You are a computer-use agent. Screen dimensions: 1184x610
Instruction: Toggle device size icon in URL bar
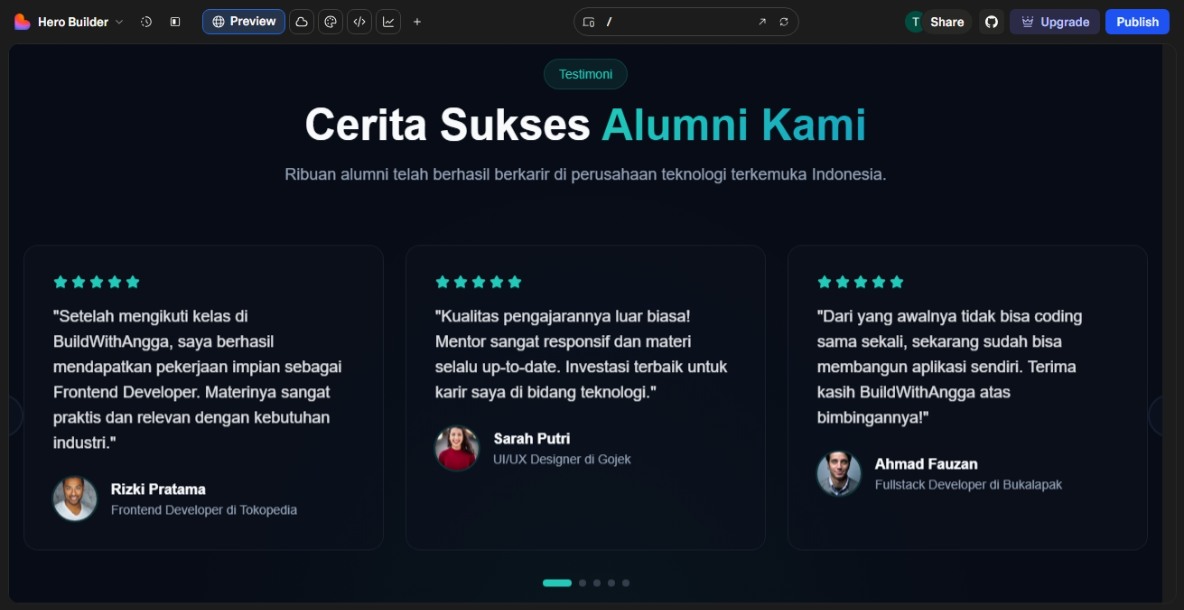(589, 22)
